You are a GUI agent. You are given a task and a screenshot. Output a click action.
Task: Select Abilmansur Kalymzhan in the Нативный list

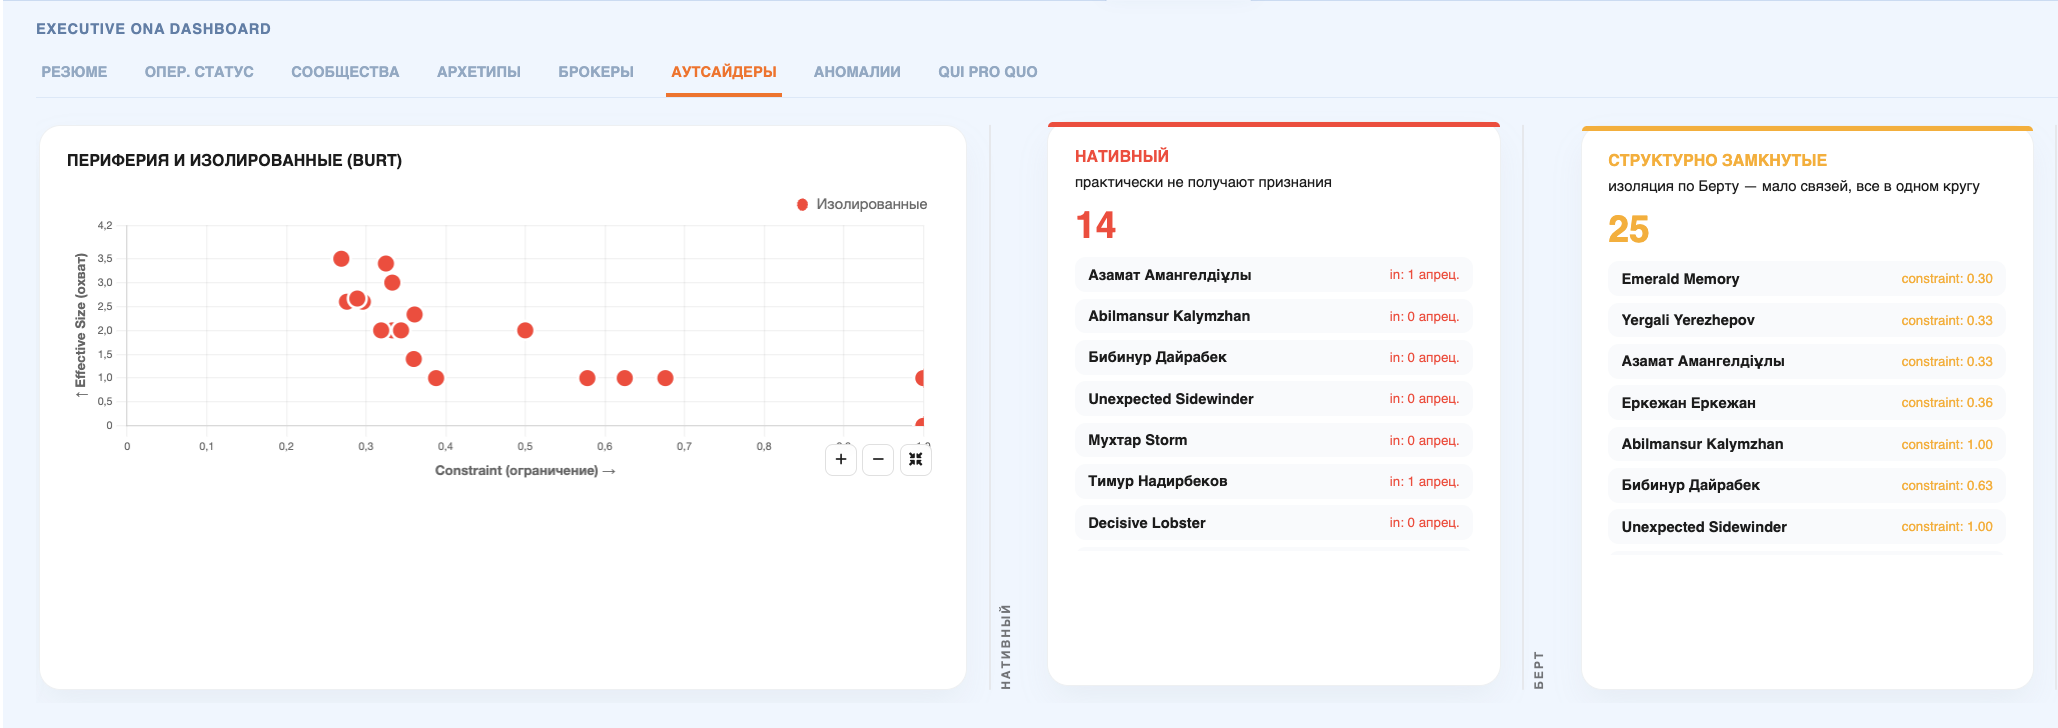(x=1273, y=316)
